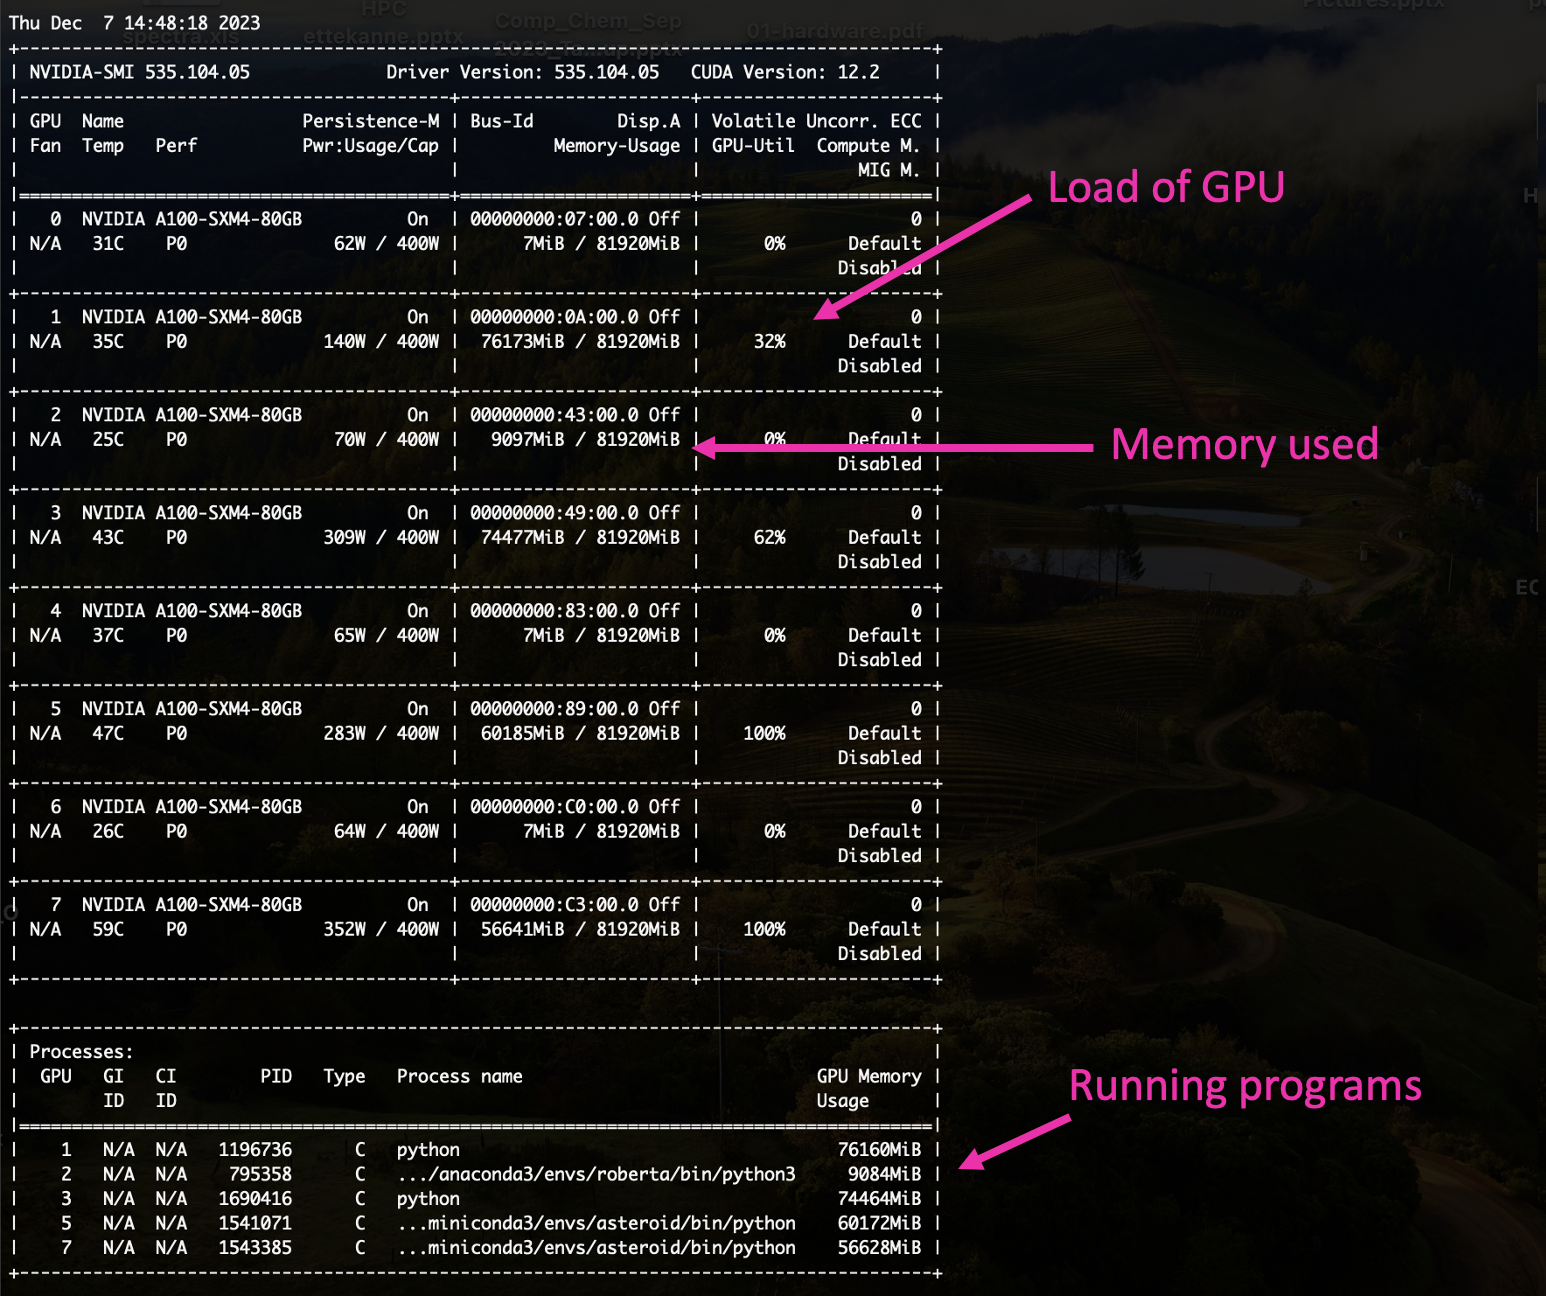Click the timestamp Thu Dec 7 14:48:18 2023

134,23
